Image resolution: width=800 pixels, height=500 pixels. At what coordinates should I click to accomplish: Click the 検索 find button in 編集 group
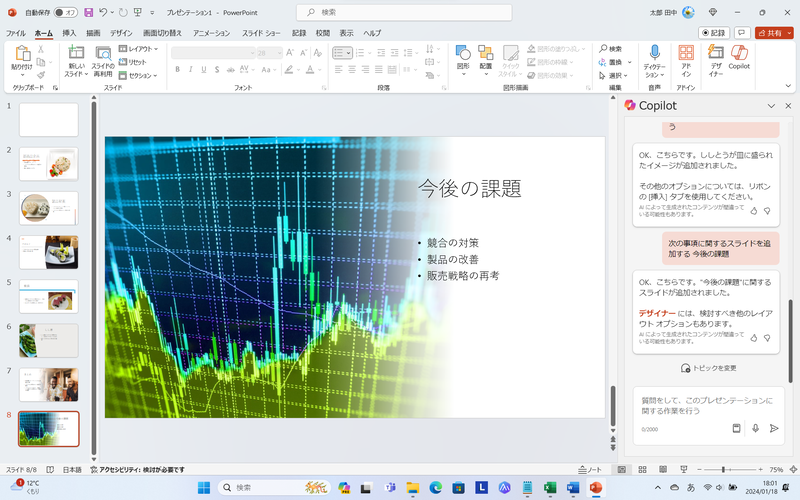(x=611, y=48)
